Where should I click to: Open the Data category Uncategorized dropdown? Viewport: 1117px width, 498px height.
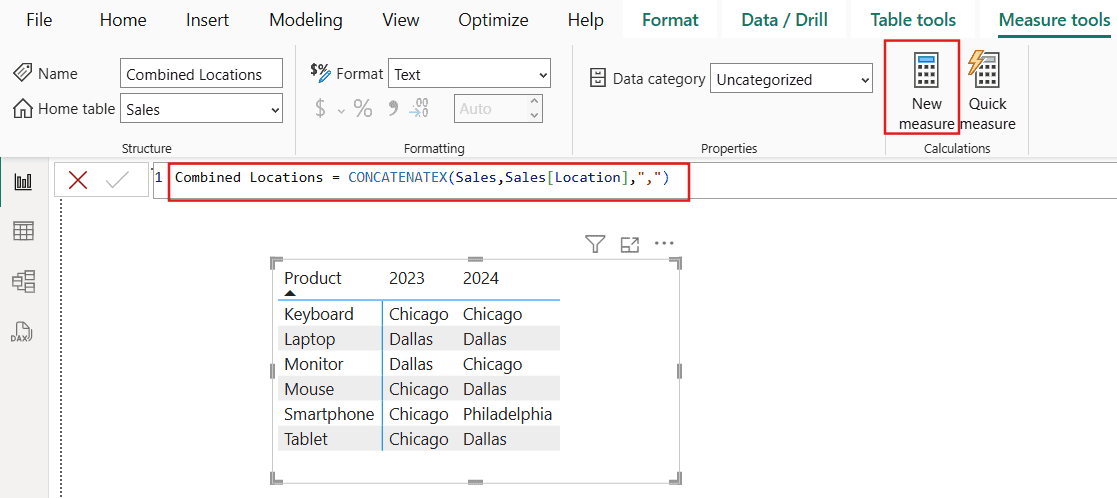791,79
